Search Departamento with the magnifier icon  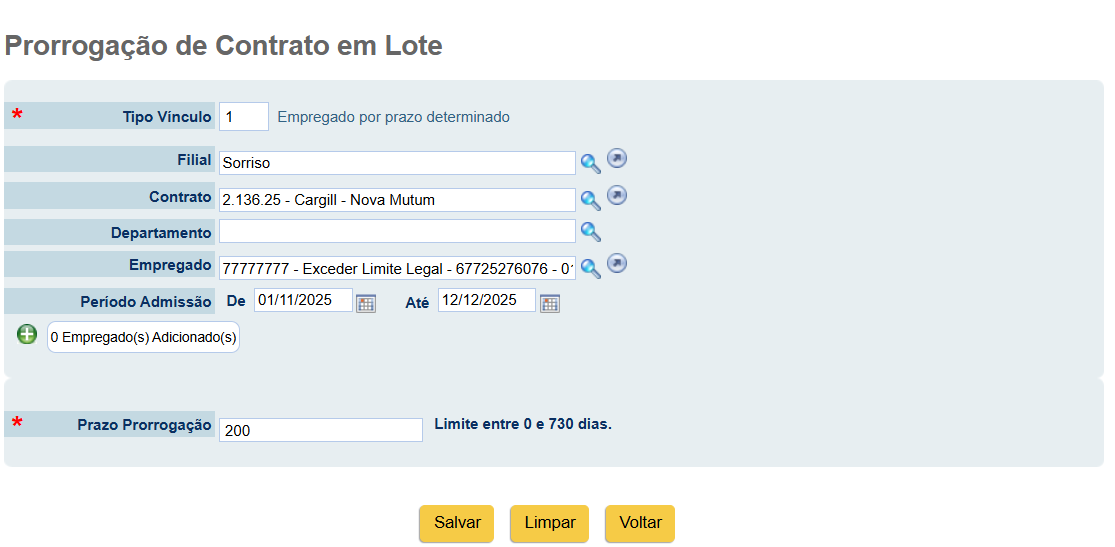point(591,232)
